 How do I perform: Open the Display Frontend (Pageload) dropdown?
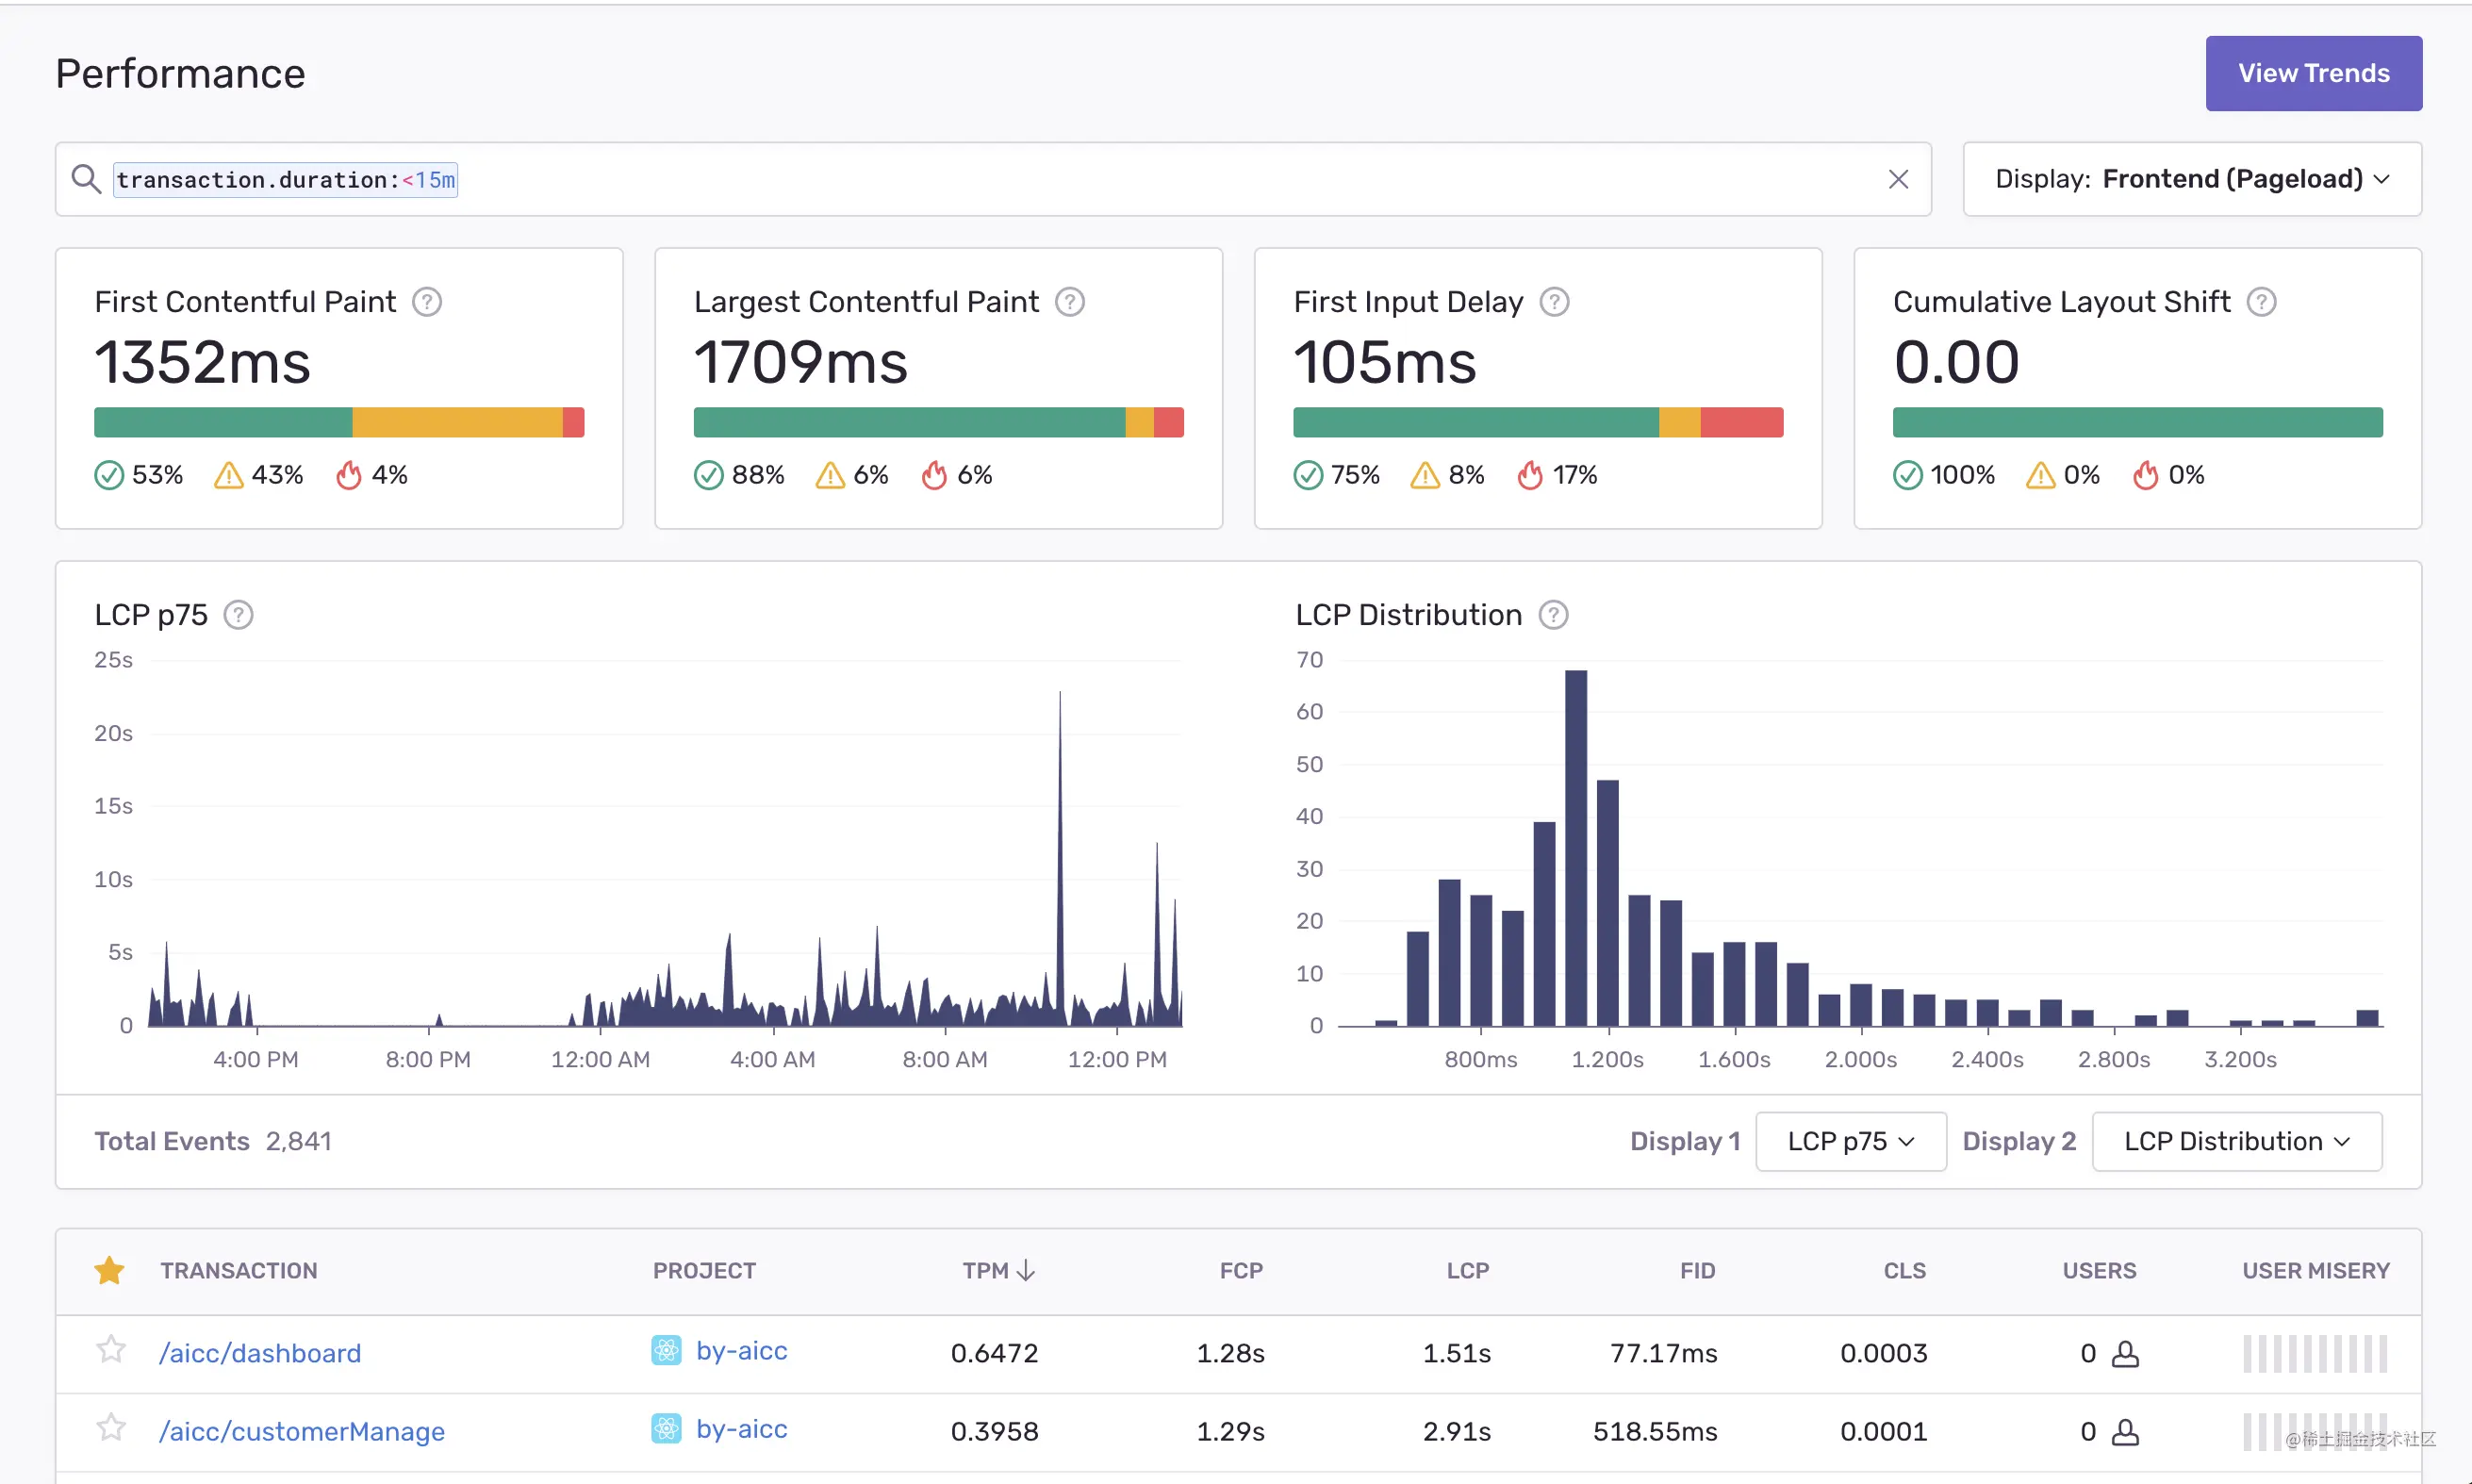pyautogui.click(x=2192, y=179)
